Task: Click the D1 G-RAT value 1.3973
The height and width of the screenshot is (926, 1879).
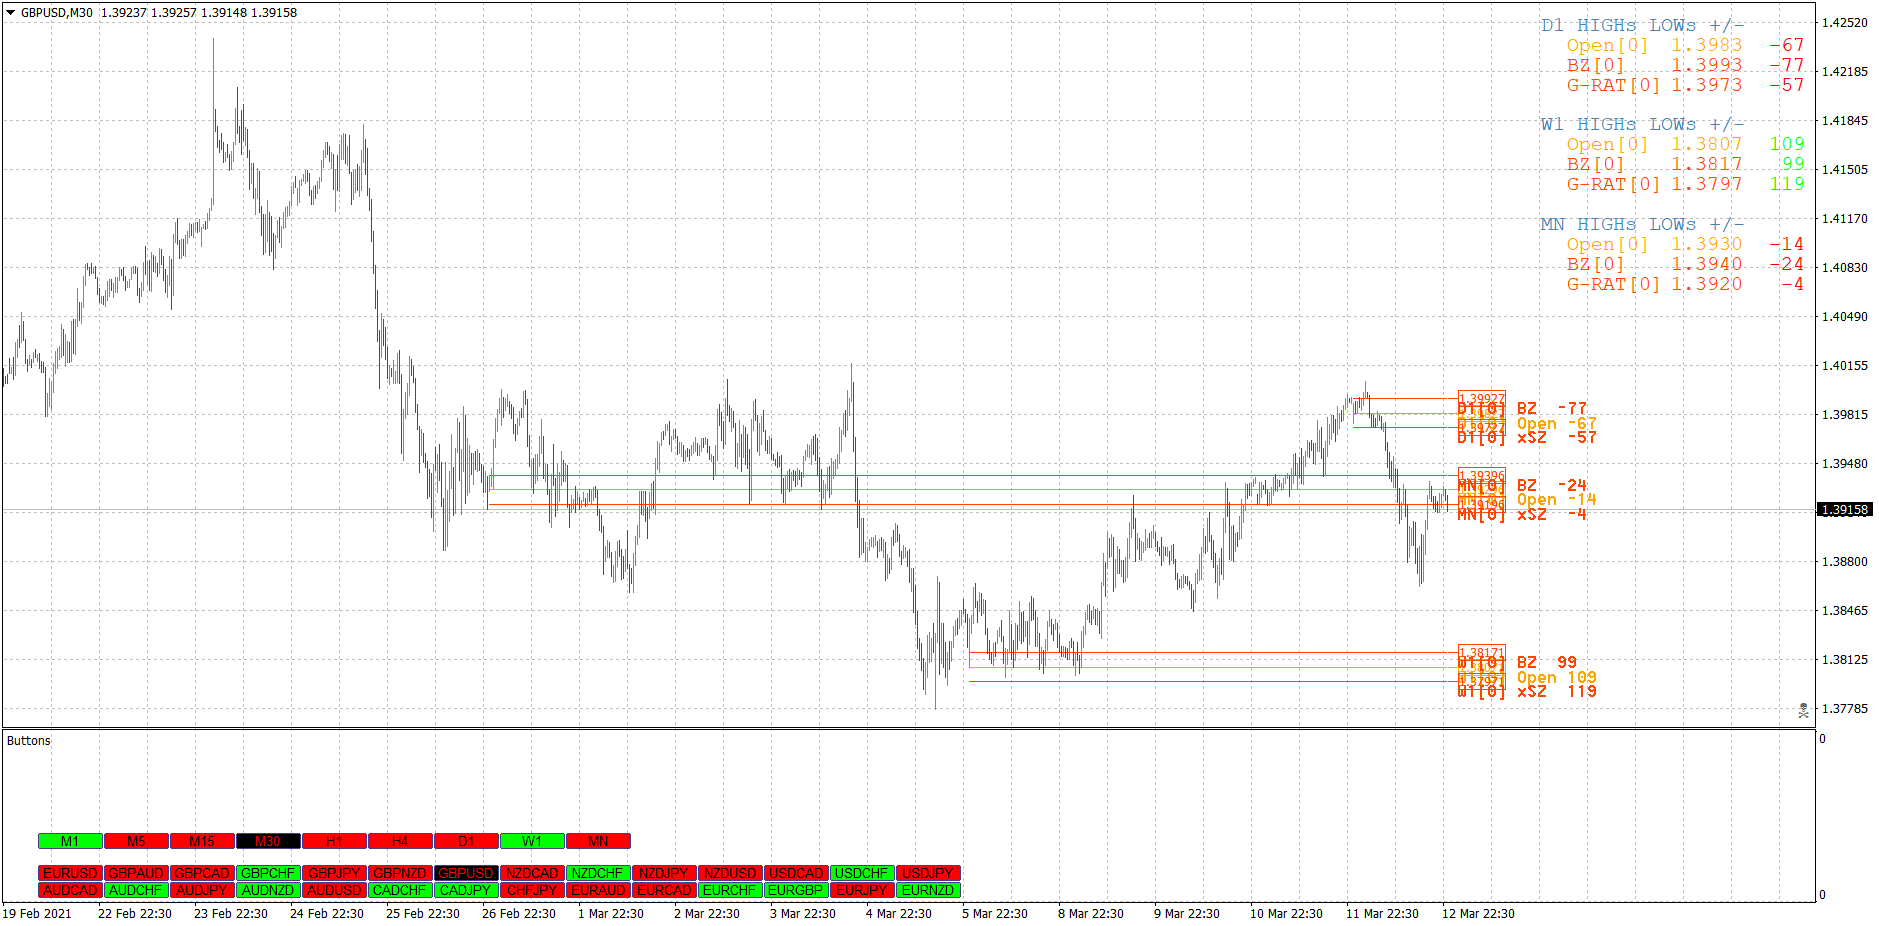Action: [1707, 86]
